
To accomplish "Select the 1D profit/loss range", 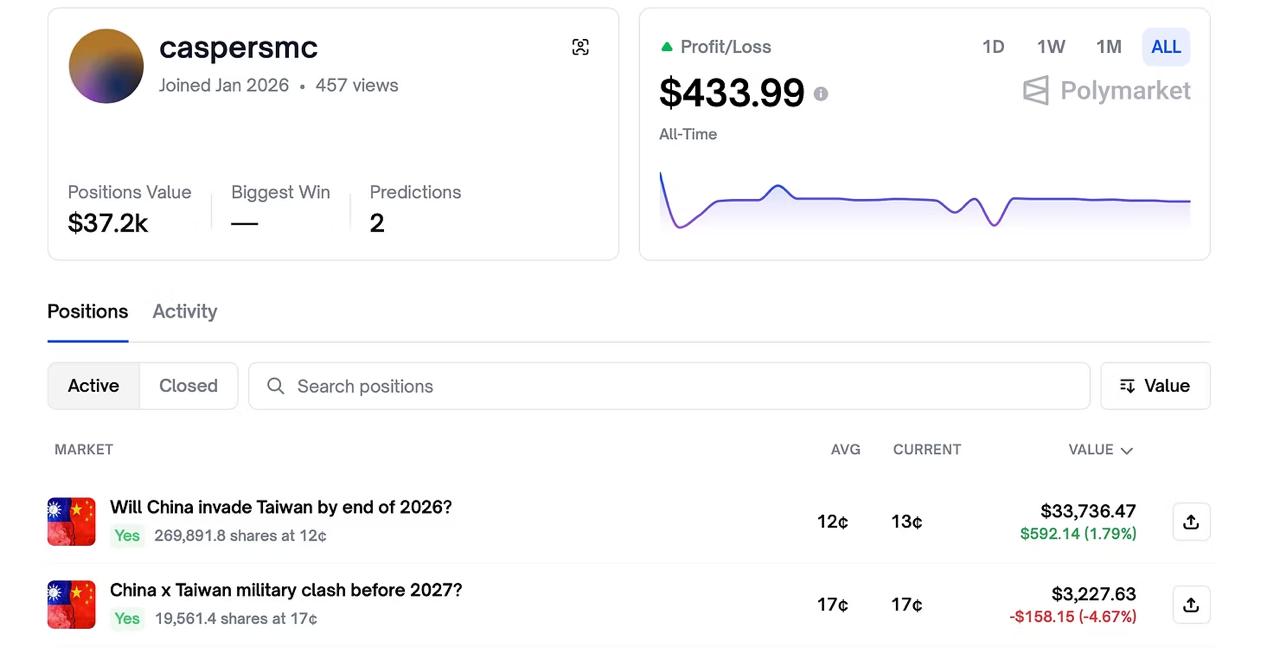I will point(992,47).
